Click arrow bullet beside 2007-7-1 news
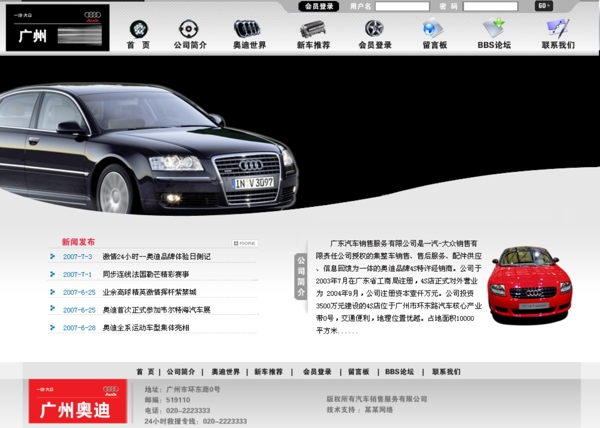The image size is (600, 428). pos(52,274)
